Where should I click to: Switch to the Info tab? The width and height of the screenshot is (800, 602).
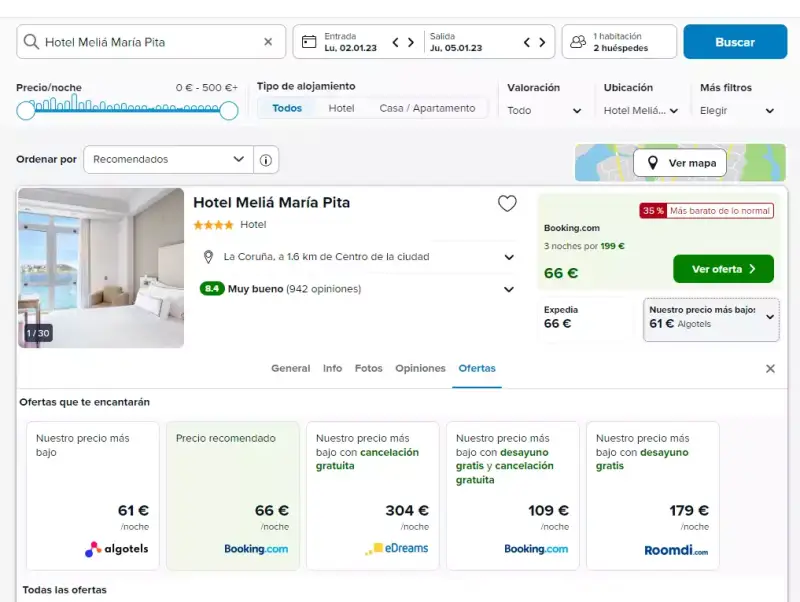(x=332, y=368)
